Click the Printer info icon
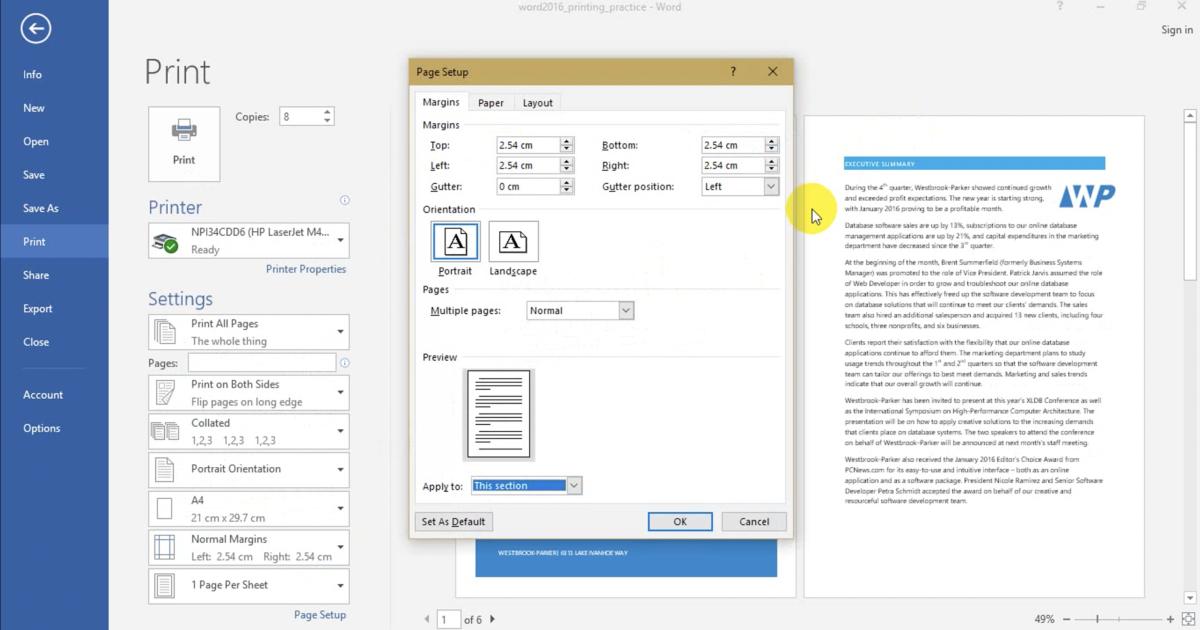 coord(345,200)
